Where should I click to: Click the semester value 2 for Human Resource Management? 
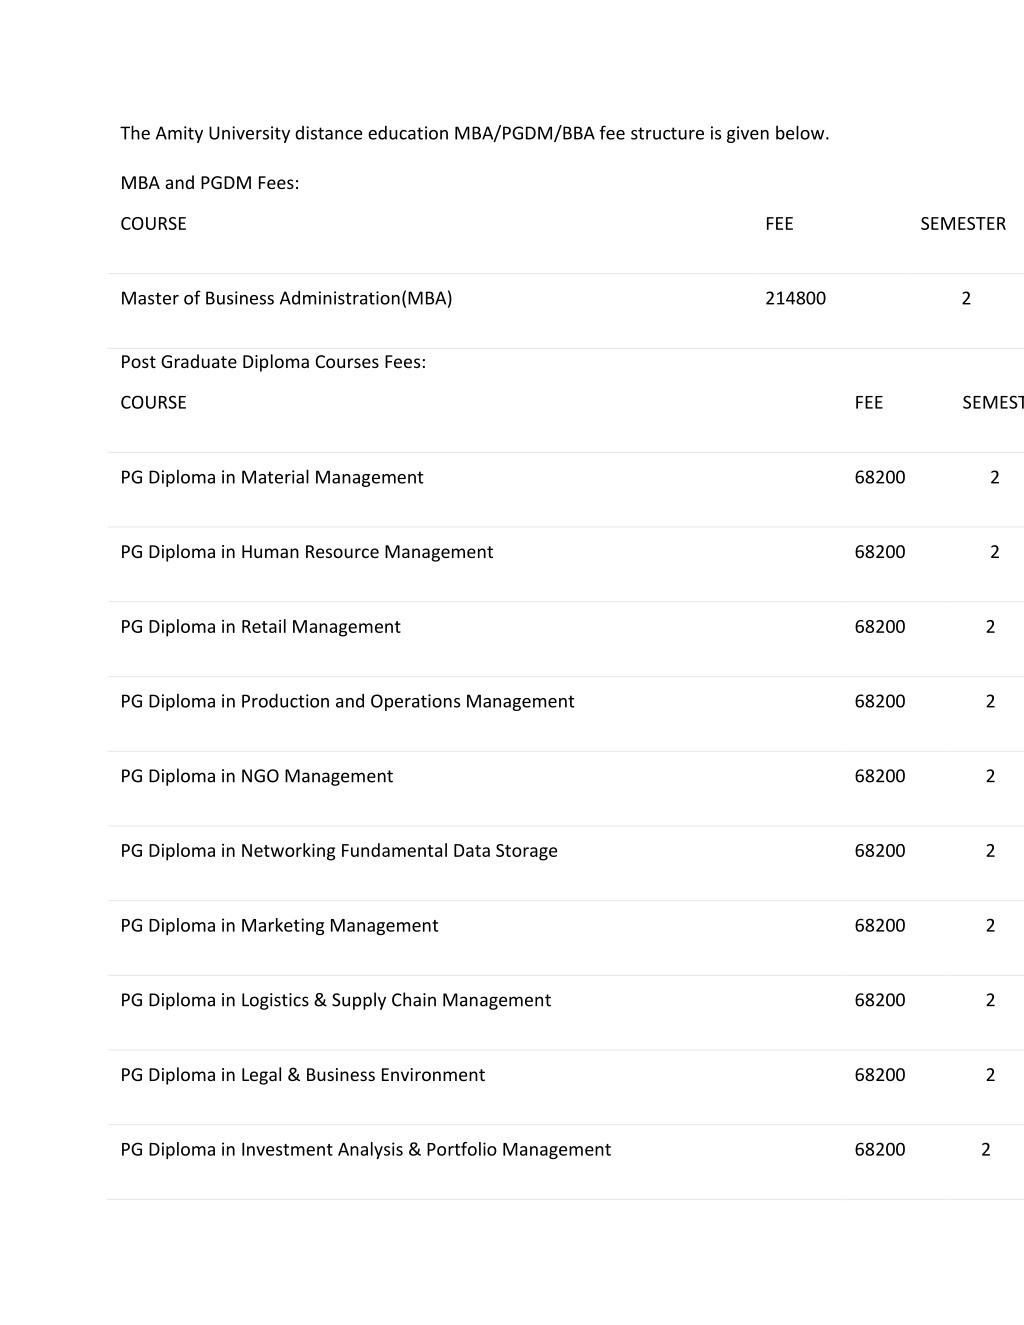point(995,552)
